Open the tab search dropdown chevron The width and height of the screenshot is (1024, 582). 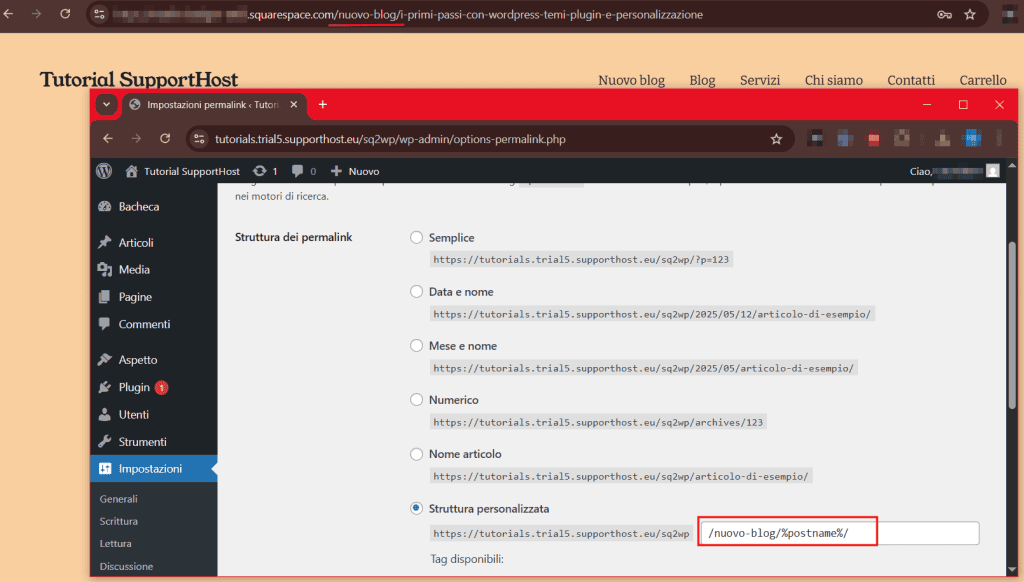106,105
